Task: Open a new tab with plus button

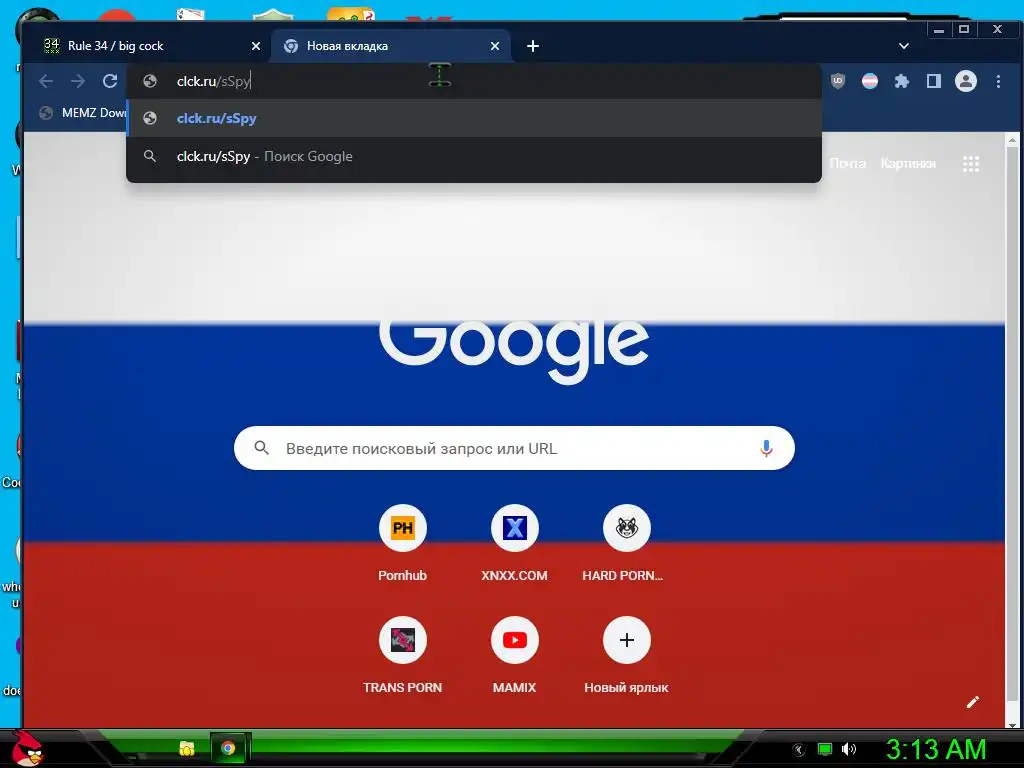Action: (533, 46)
